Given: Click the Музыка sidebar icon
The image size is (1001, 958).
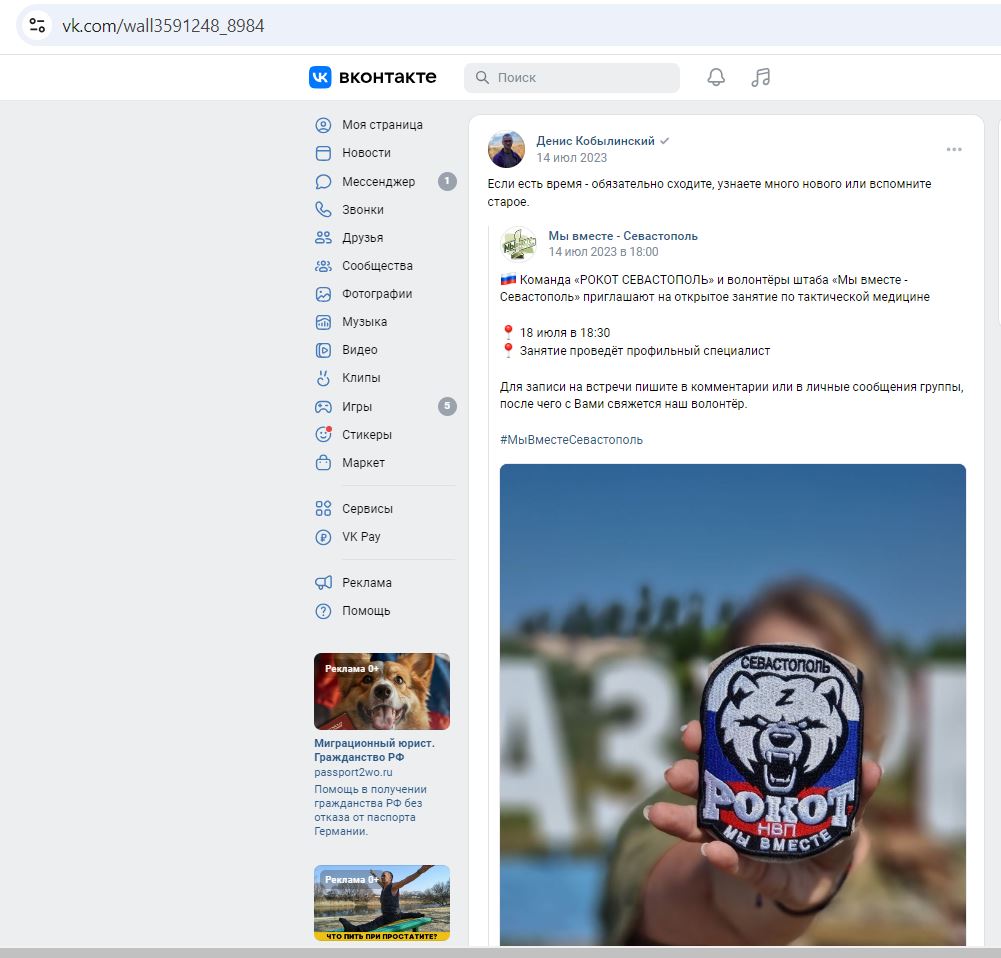Looking at the screenshot, I should [x=324, y=322].
